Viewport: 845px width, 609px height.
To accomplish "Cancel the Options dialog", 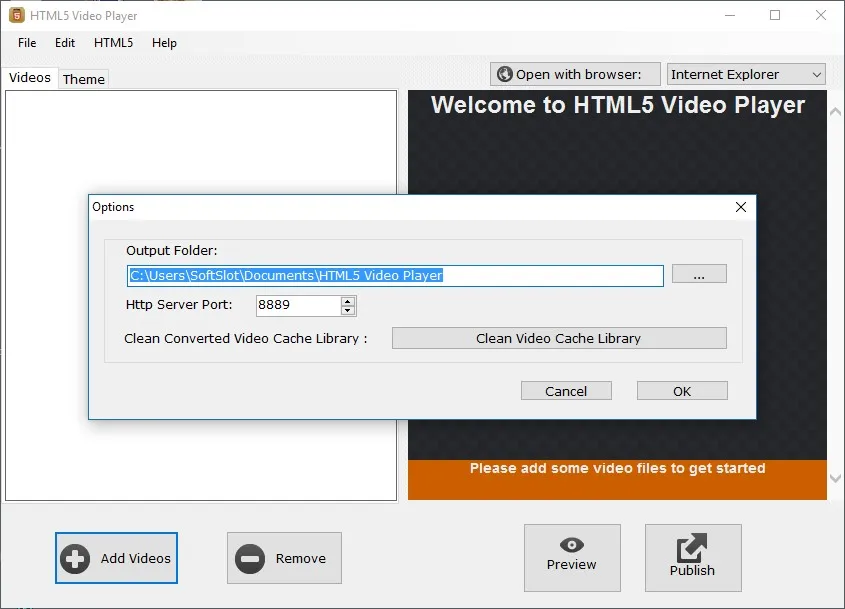I will coord(566,391).
